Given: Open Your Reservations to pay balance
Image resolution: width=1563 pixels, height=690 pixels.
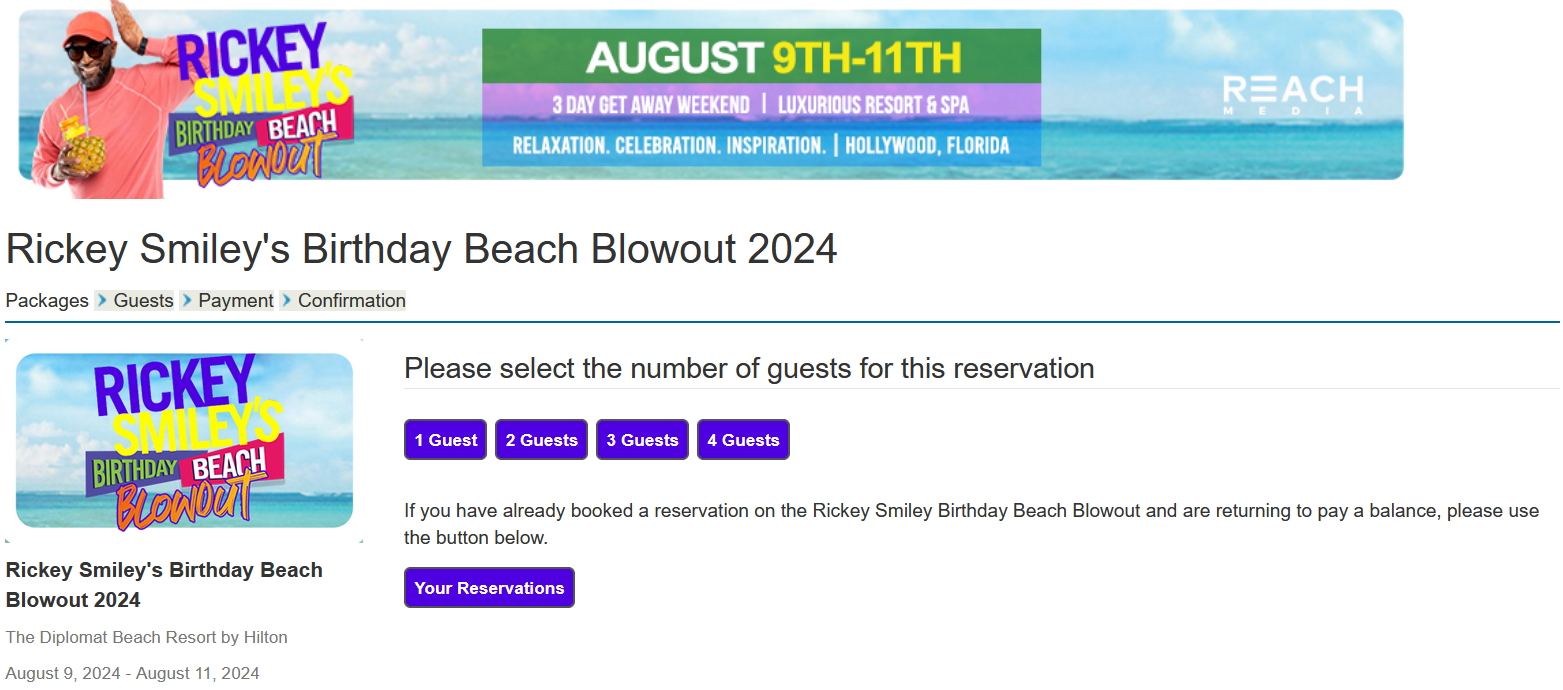Looking at the screenshot, I should 489,588.
